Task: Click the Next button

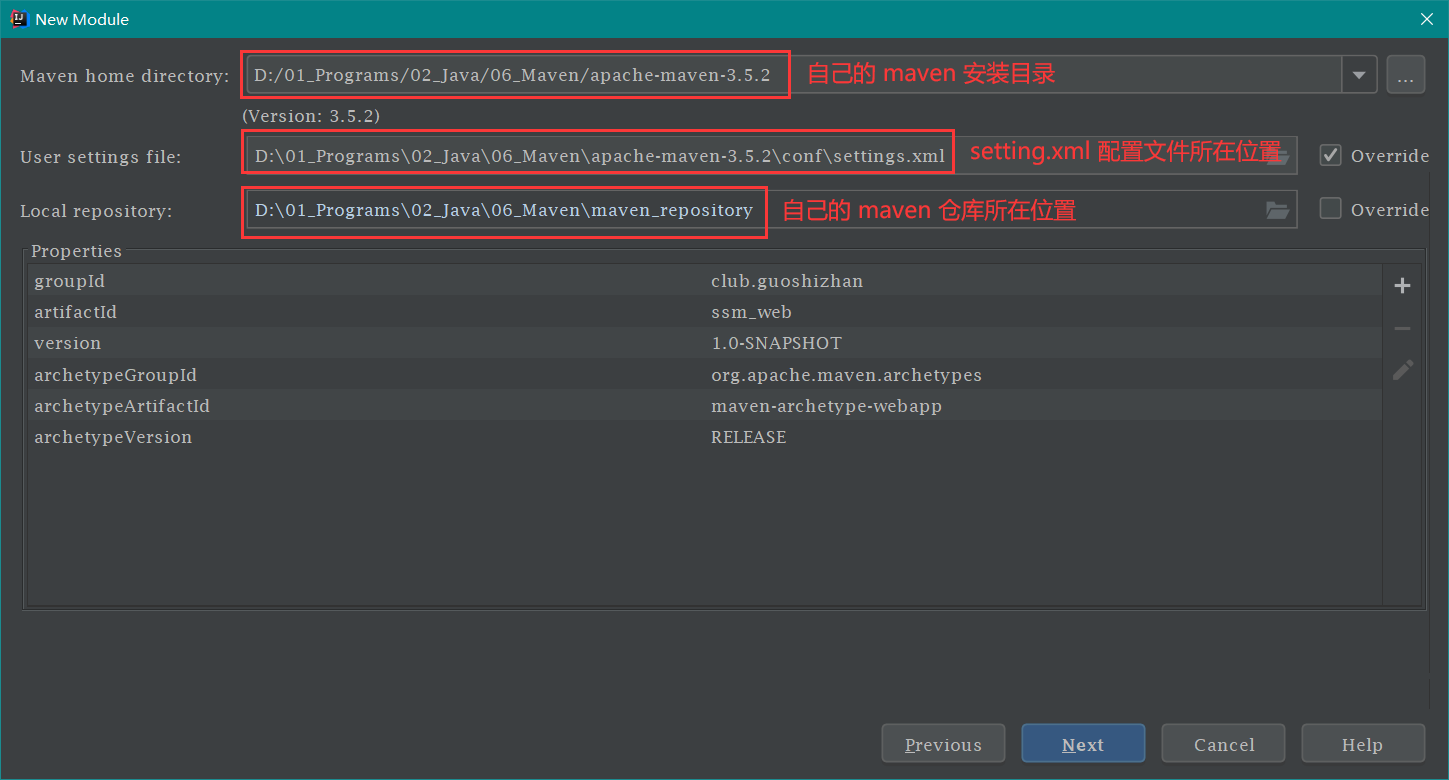Action: click(x=1082, y=744)
